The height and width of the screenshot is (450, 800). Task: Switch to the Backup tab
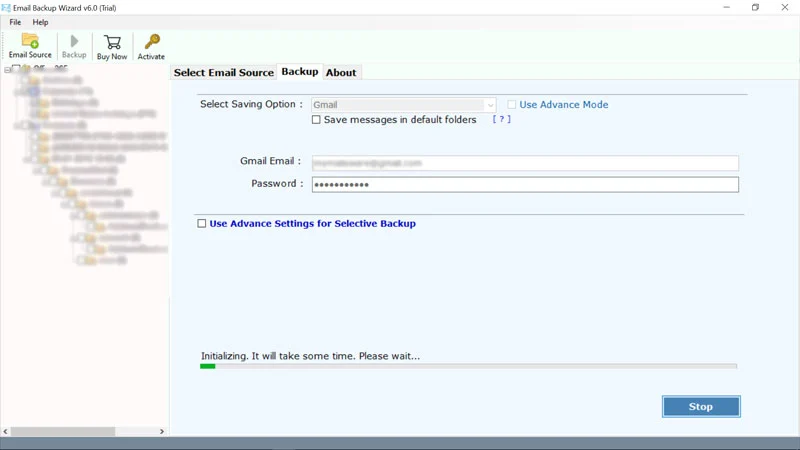click(299, 71)
